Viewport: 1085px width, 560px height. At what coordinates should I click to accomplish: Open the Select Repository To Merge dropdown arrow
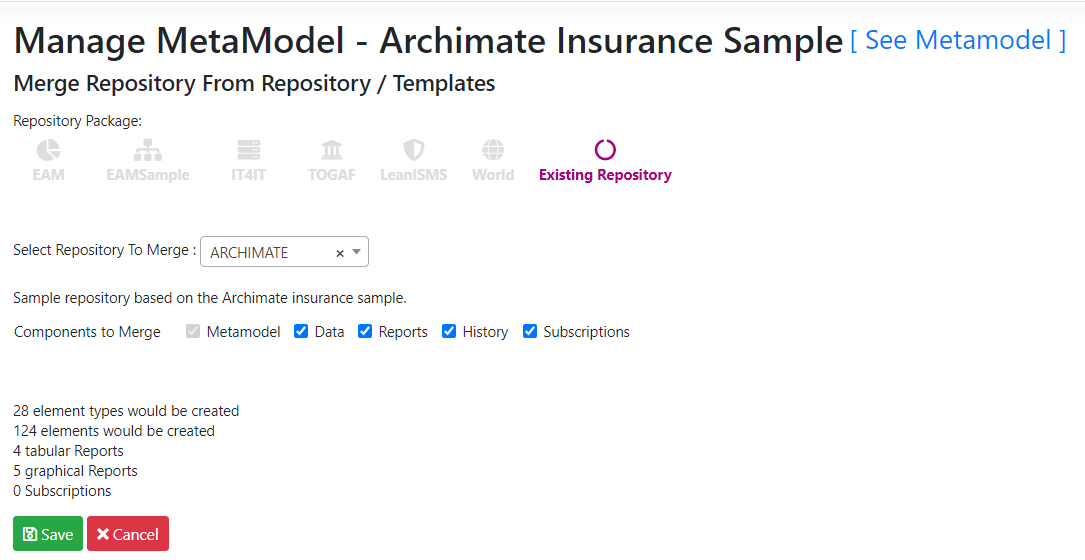tap(356, 252)
